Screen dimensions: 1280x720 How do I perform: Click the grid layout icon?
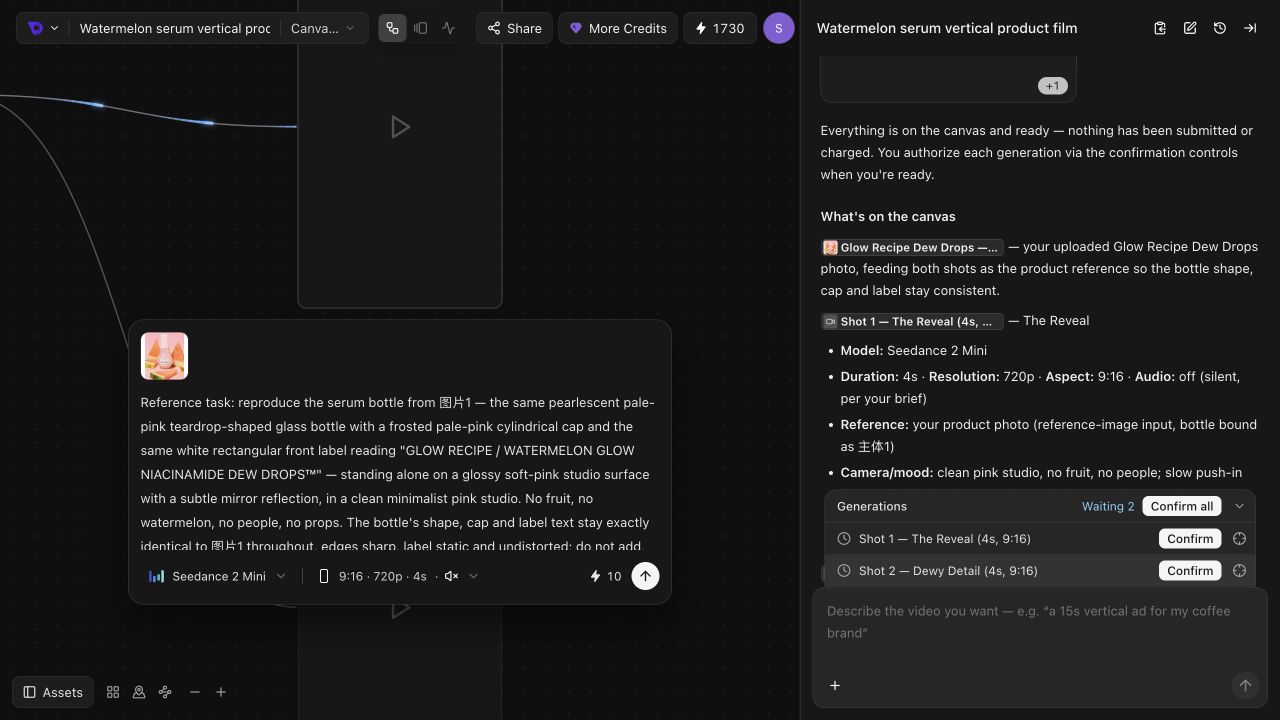coord(113,692)
